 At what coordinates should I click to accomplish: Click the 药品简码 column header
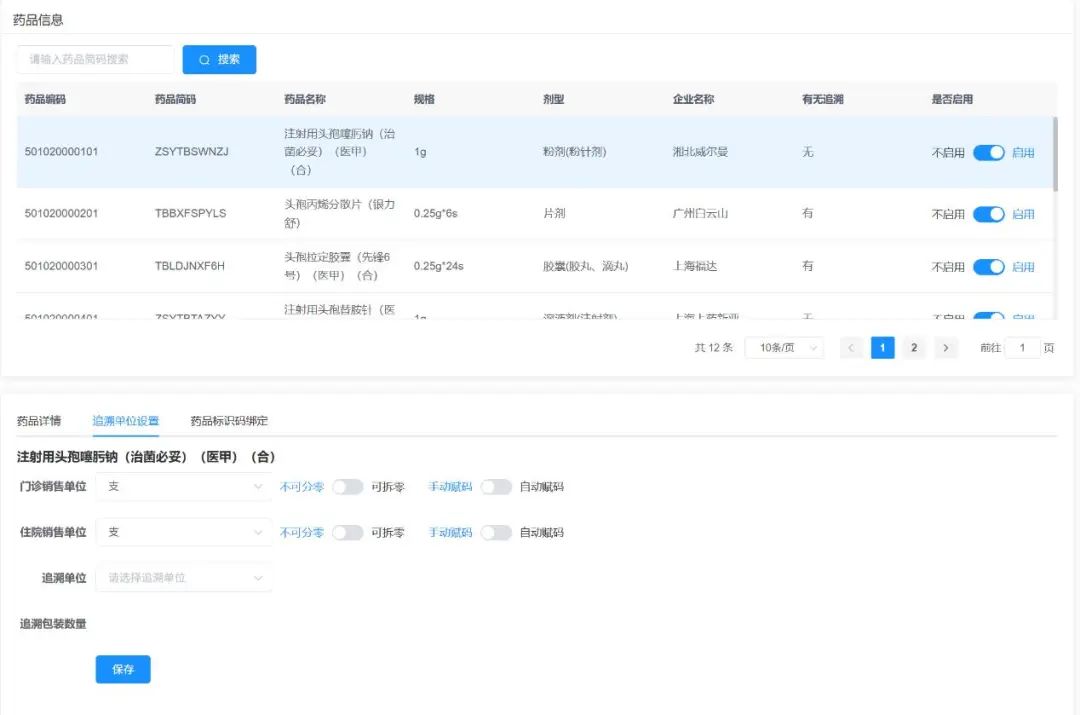point(176,99)
